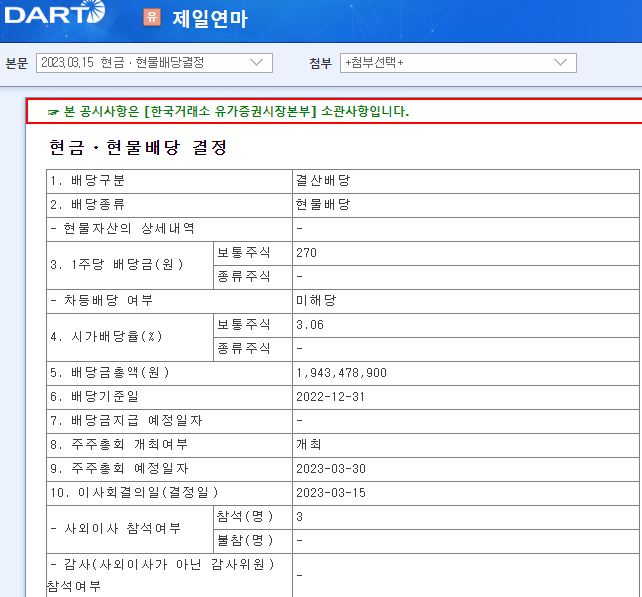Click the orange 유 market badge icon
The height and width of the screenshot is (597, 642).
(x=152, y=17)
